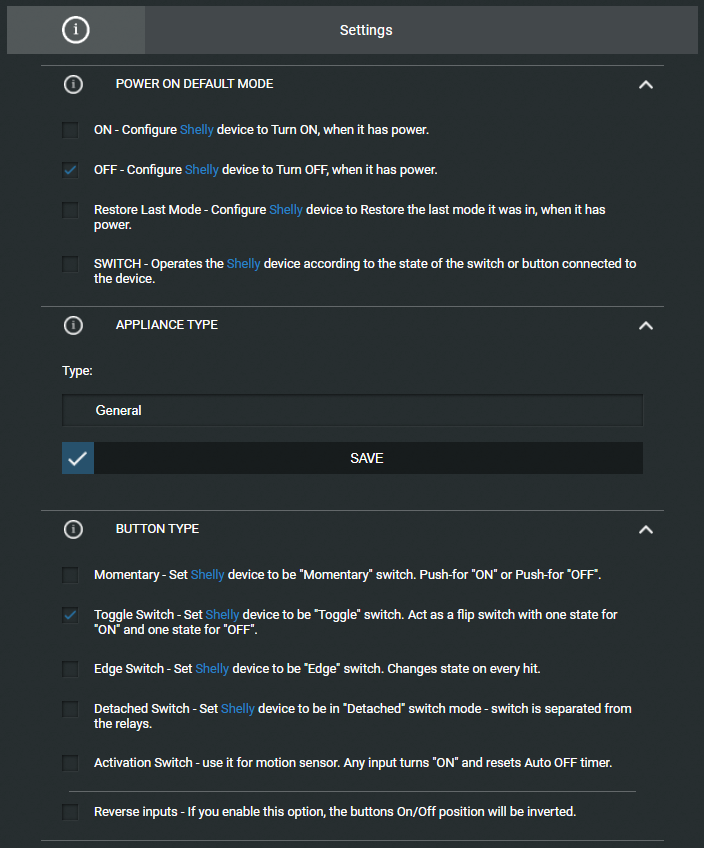704x848 pixels.
Task: Click the SAVE button for appliance type
Action: [x=368, y=458]
